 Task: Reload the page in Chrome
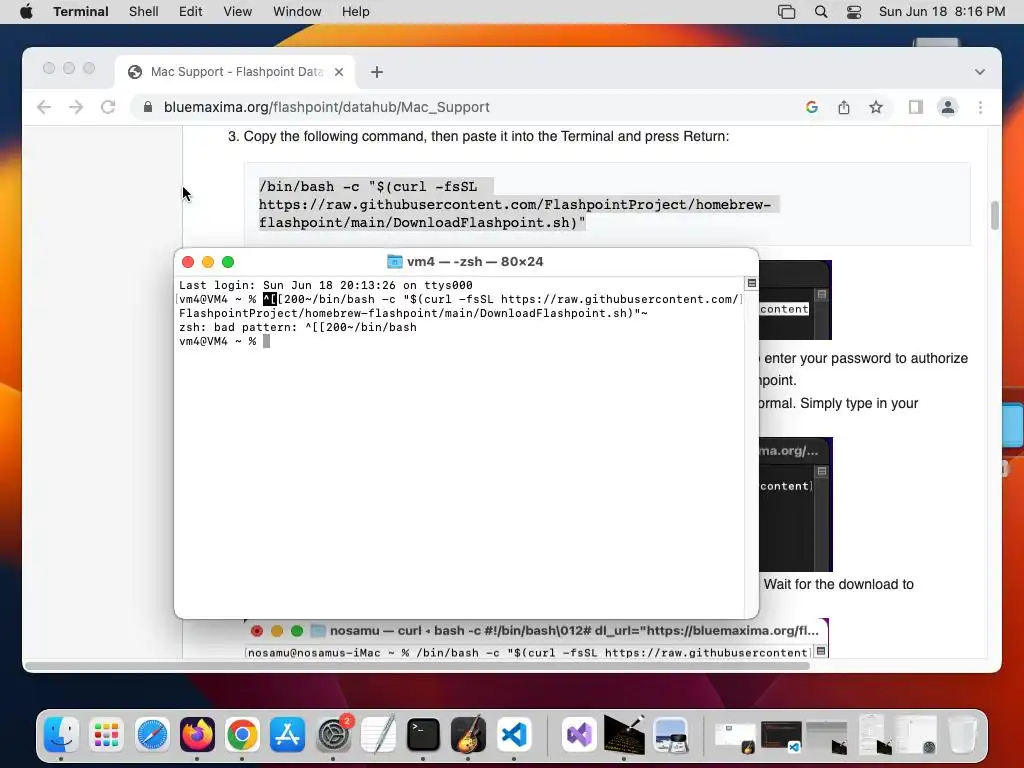108,107
